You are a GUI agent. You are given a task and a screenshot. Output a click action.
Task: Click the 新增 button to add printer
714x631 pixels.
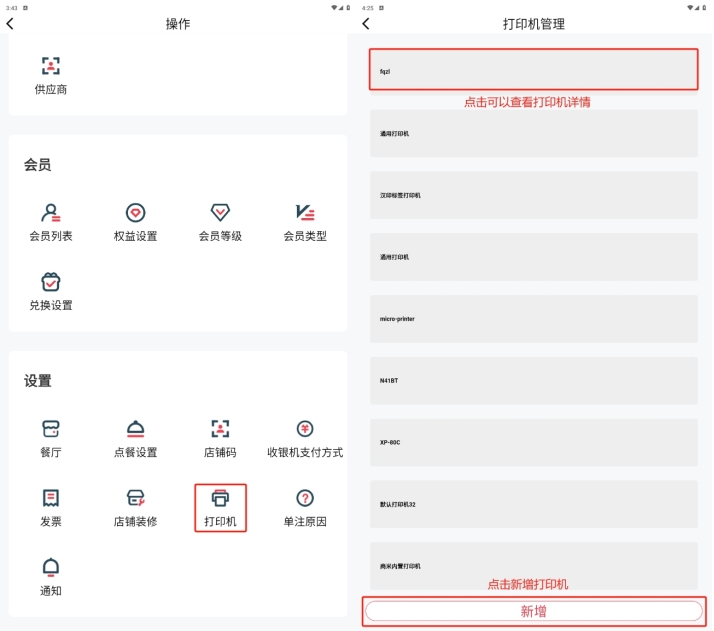pyautogui.click(x=533, y=611)
